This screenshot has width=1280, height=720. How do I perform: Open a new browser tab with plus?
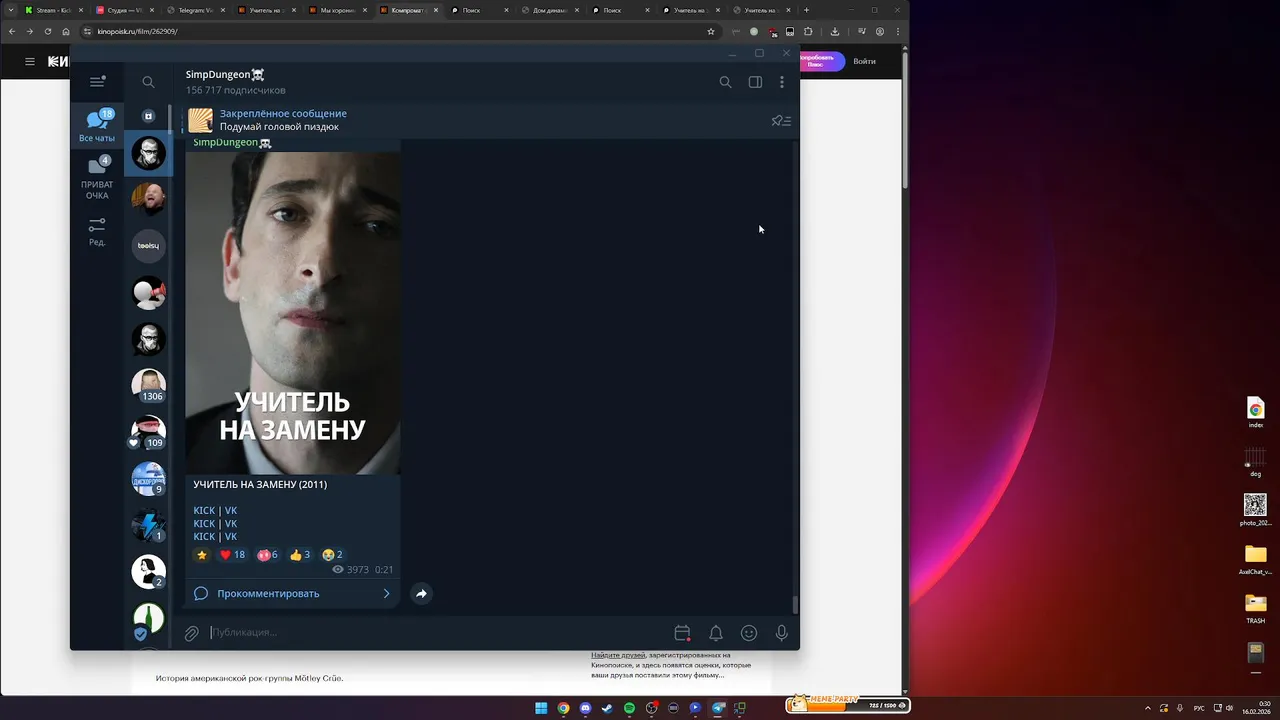click(806, 10)
